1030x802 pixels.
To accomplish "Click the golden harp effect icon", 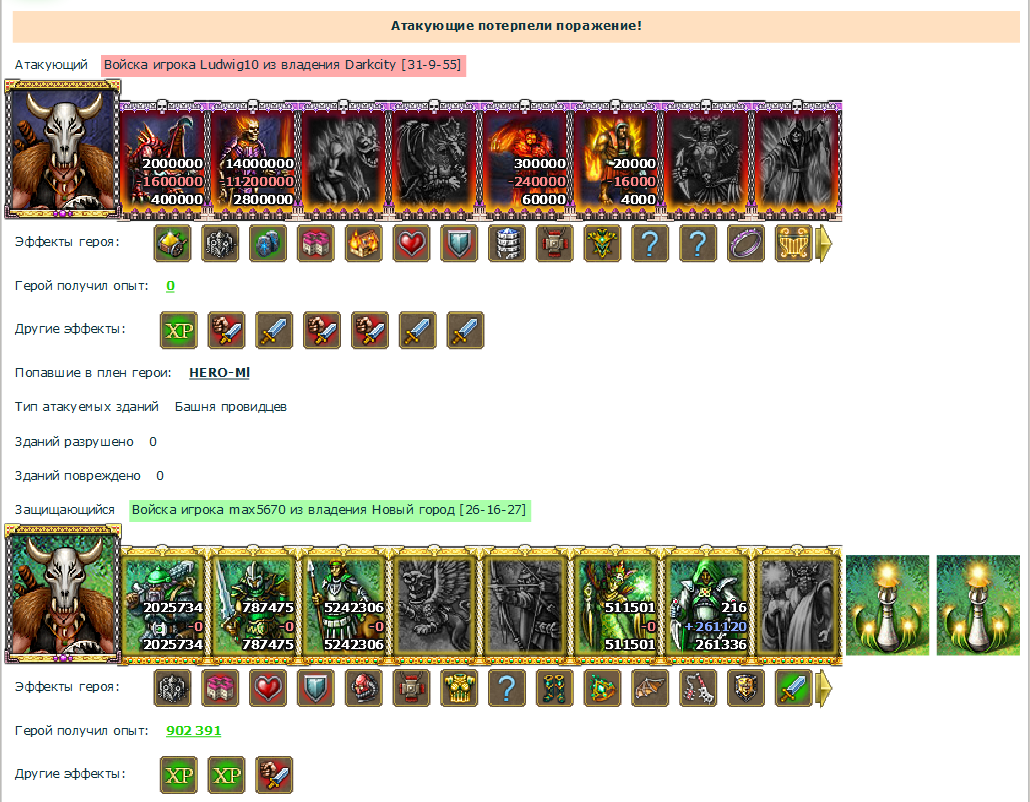I will click(x=794, y=243).
